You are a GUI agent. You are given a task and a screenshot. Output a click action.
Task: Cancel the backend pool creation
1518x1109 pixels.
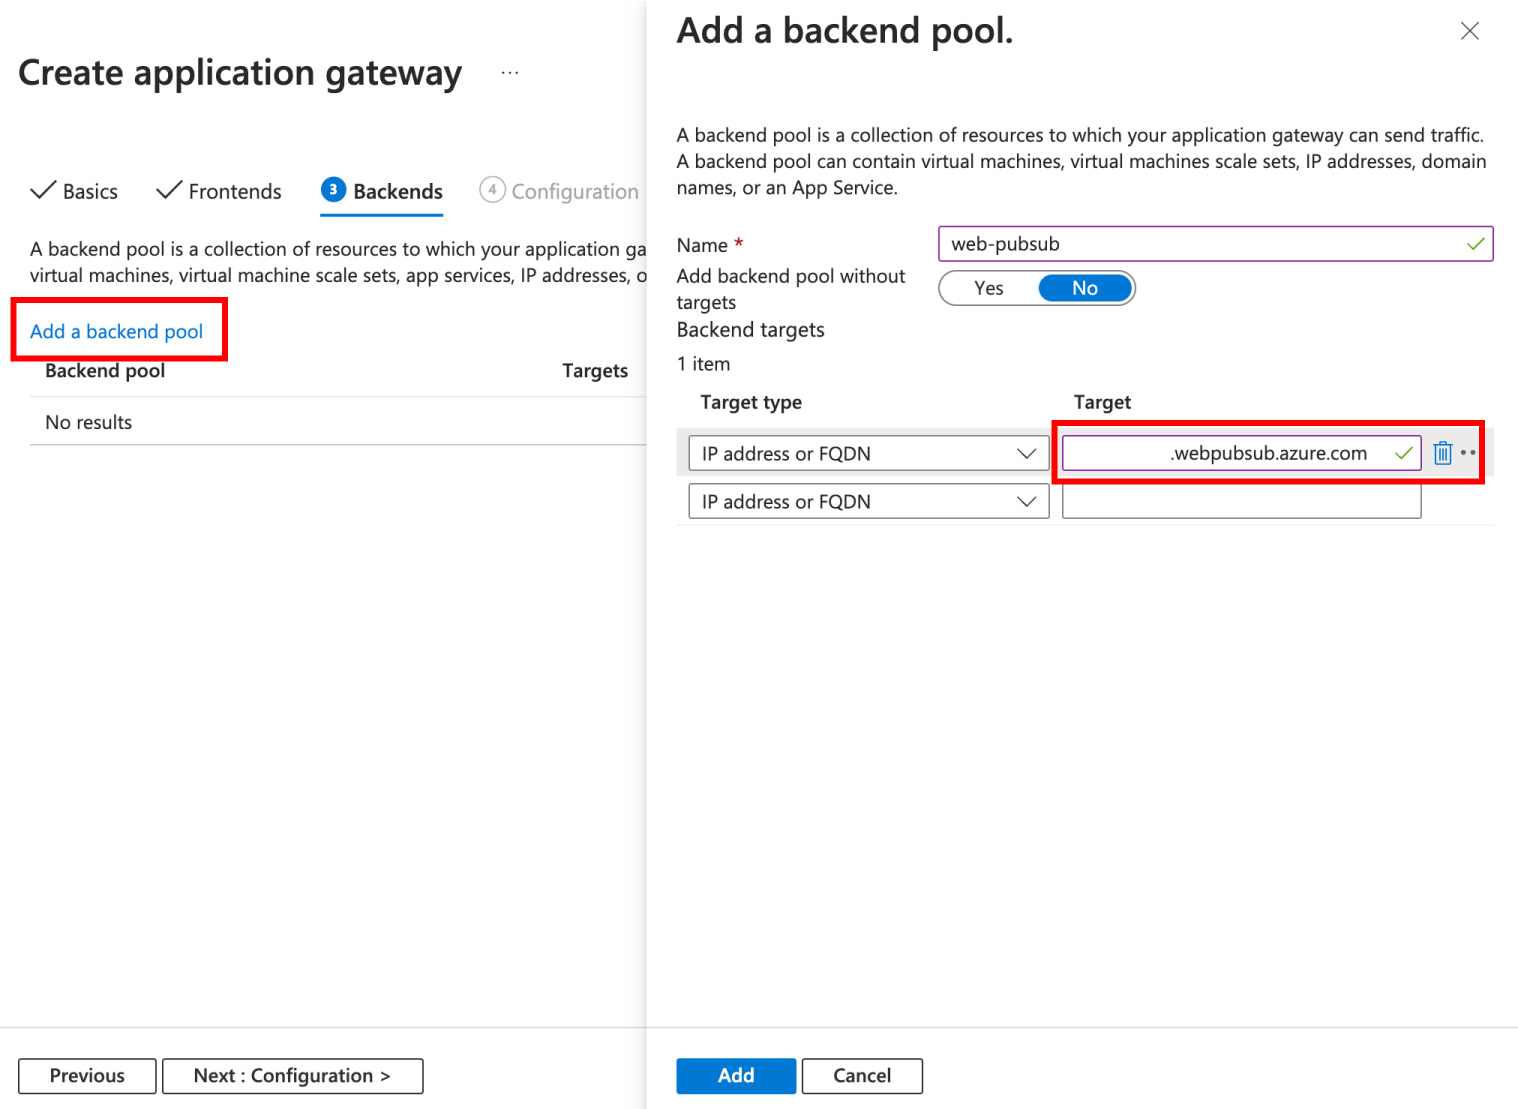(x=862, y=1076)
